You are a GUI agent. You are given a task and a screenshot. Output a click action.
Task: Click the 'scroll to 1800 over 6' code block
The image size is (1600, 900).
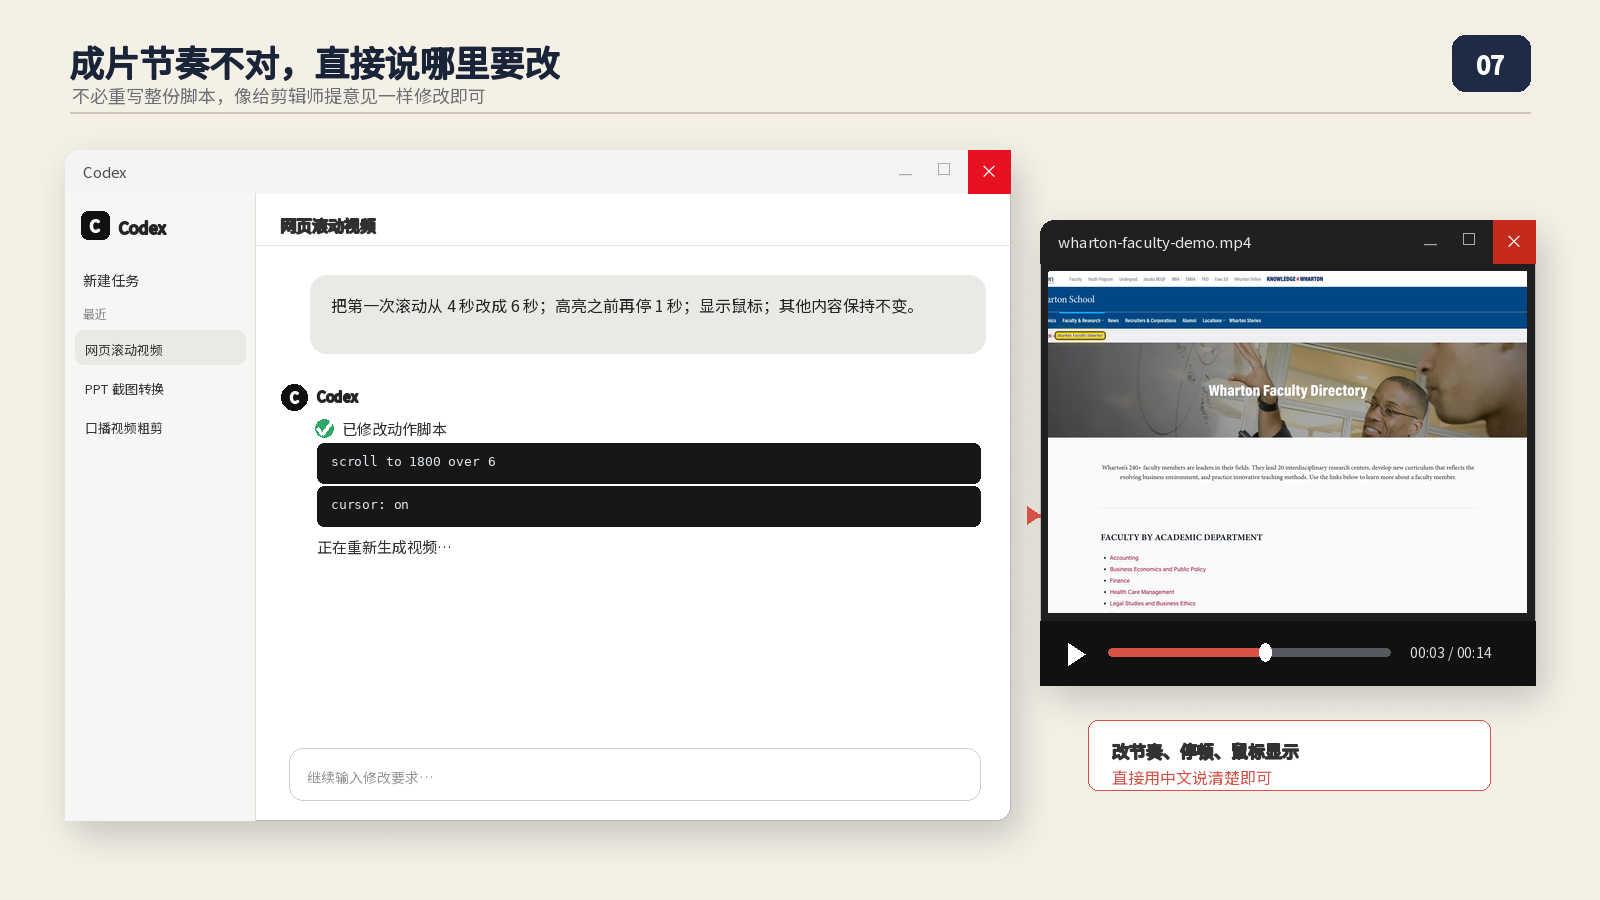(x=649, y=463)
